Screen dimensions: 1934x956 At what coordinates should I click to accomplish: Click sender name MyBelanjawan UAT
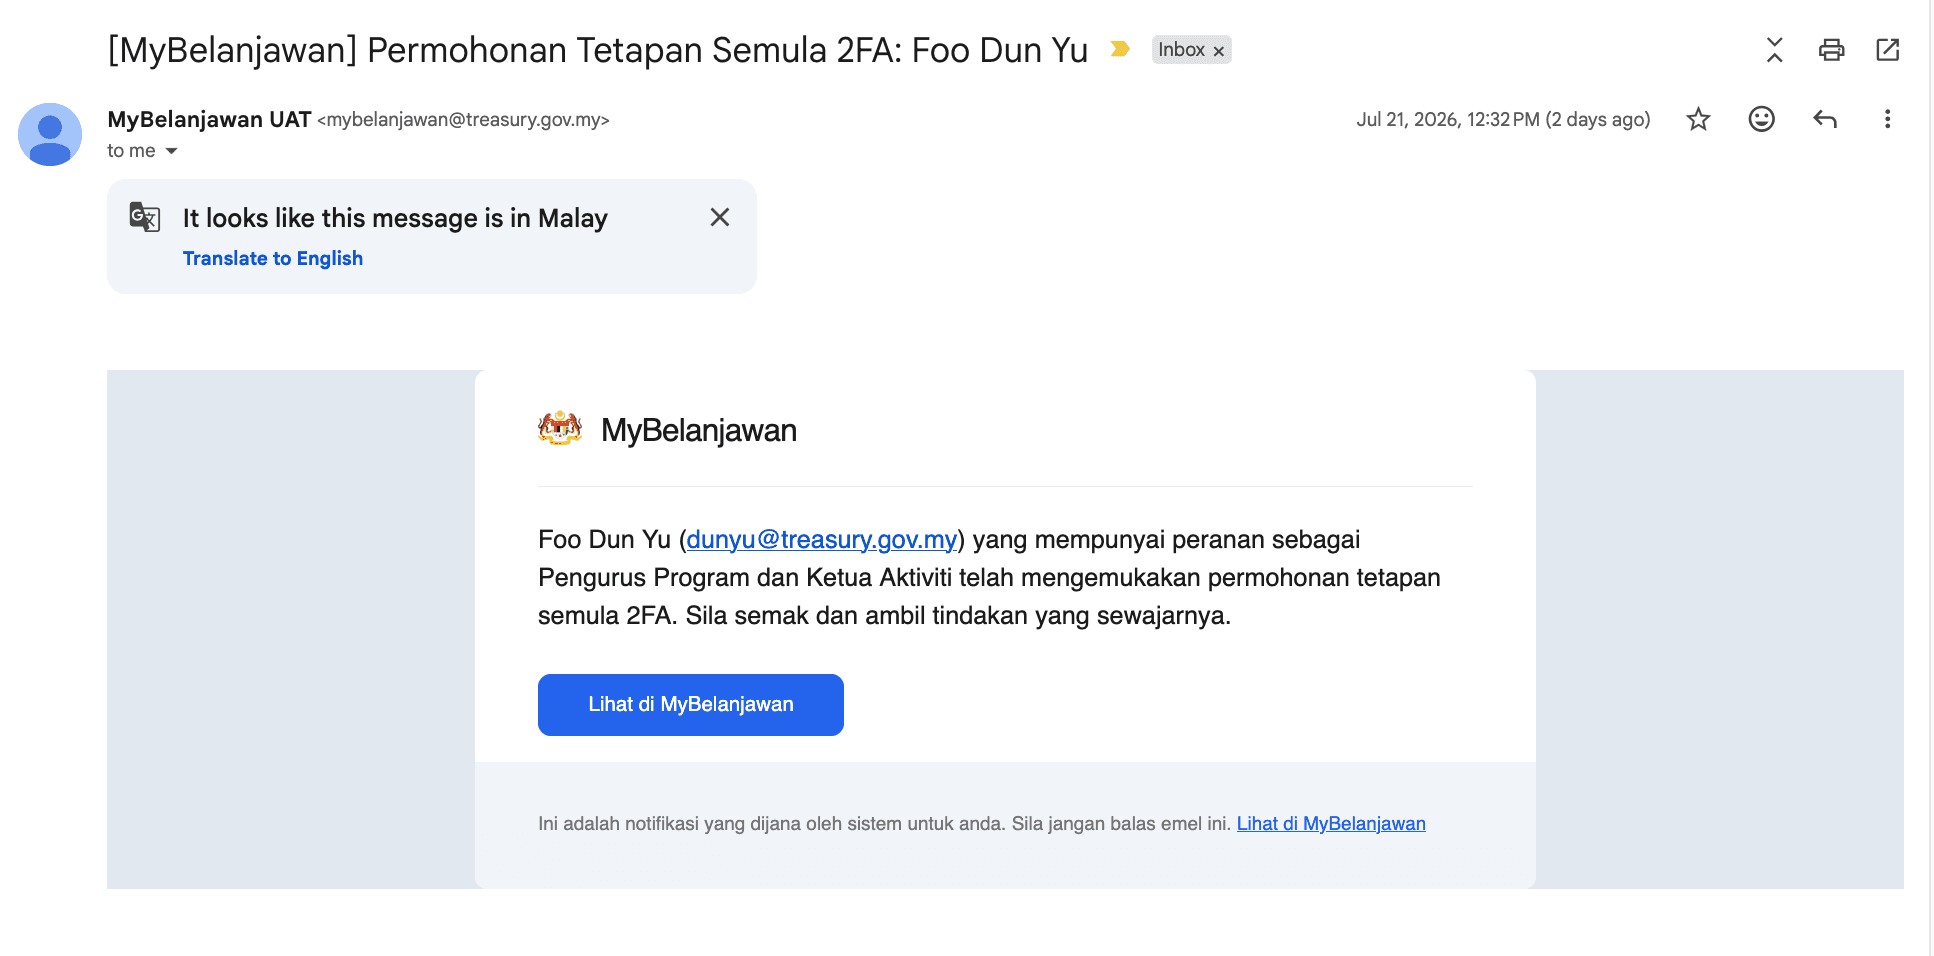[209, 119]
